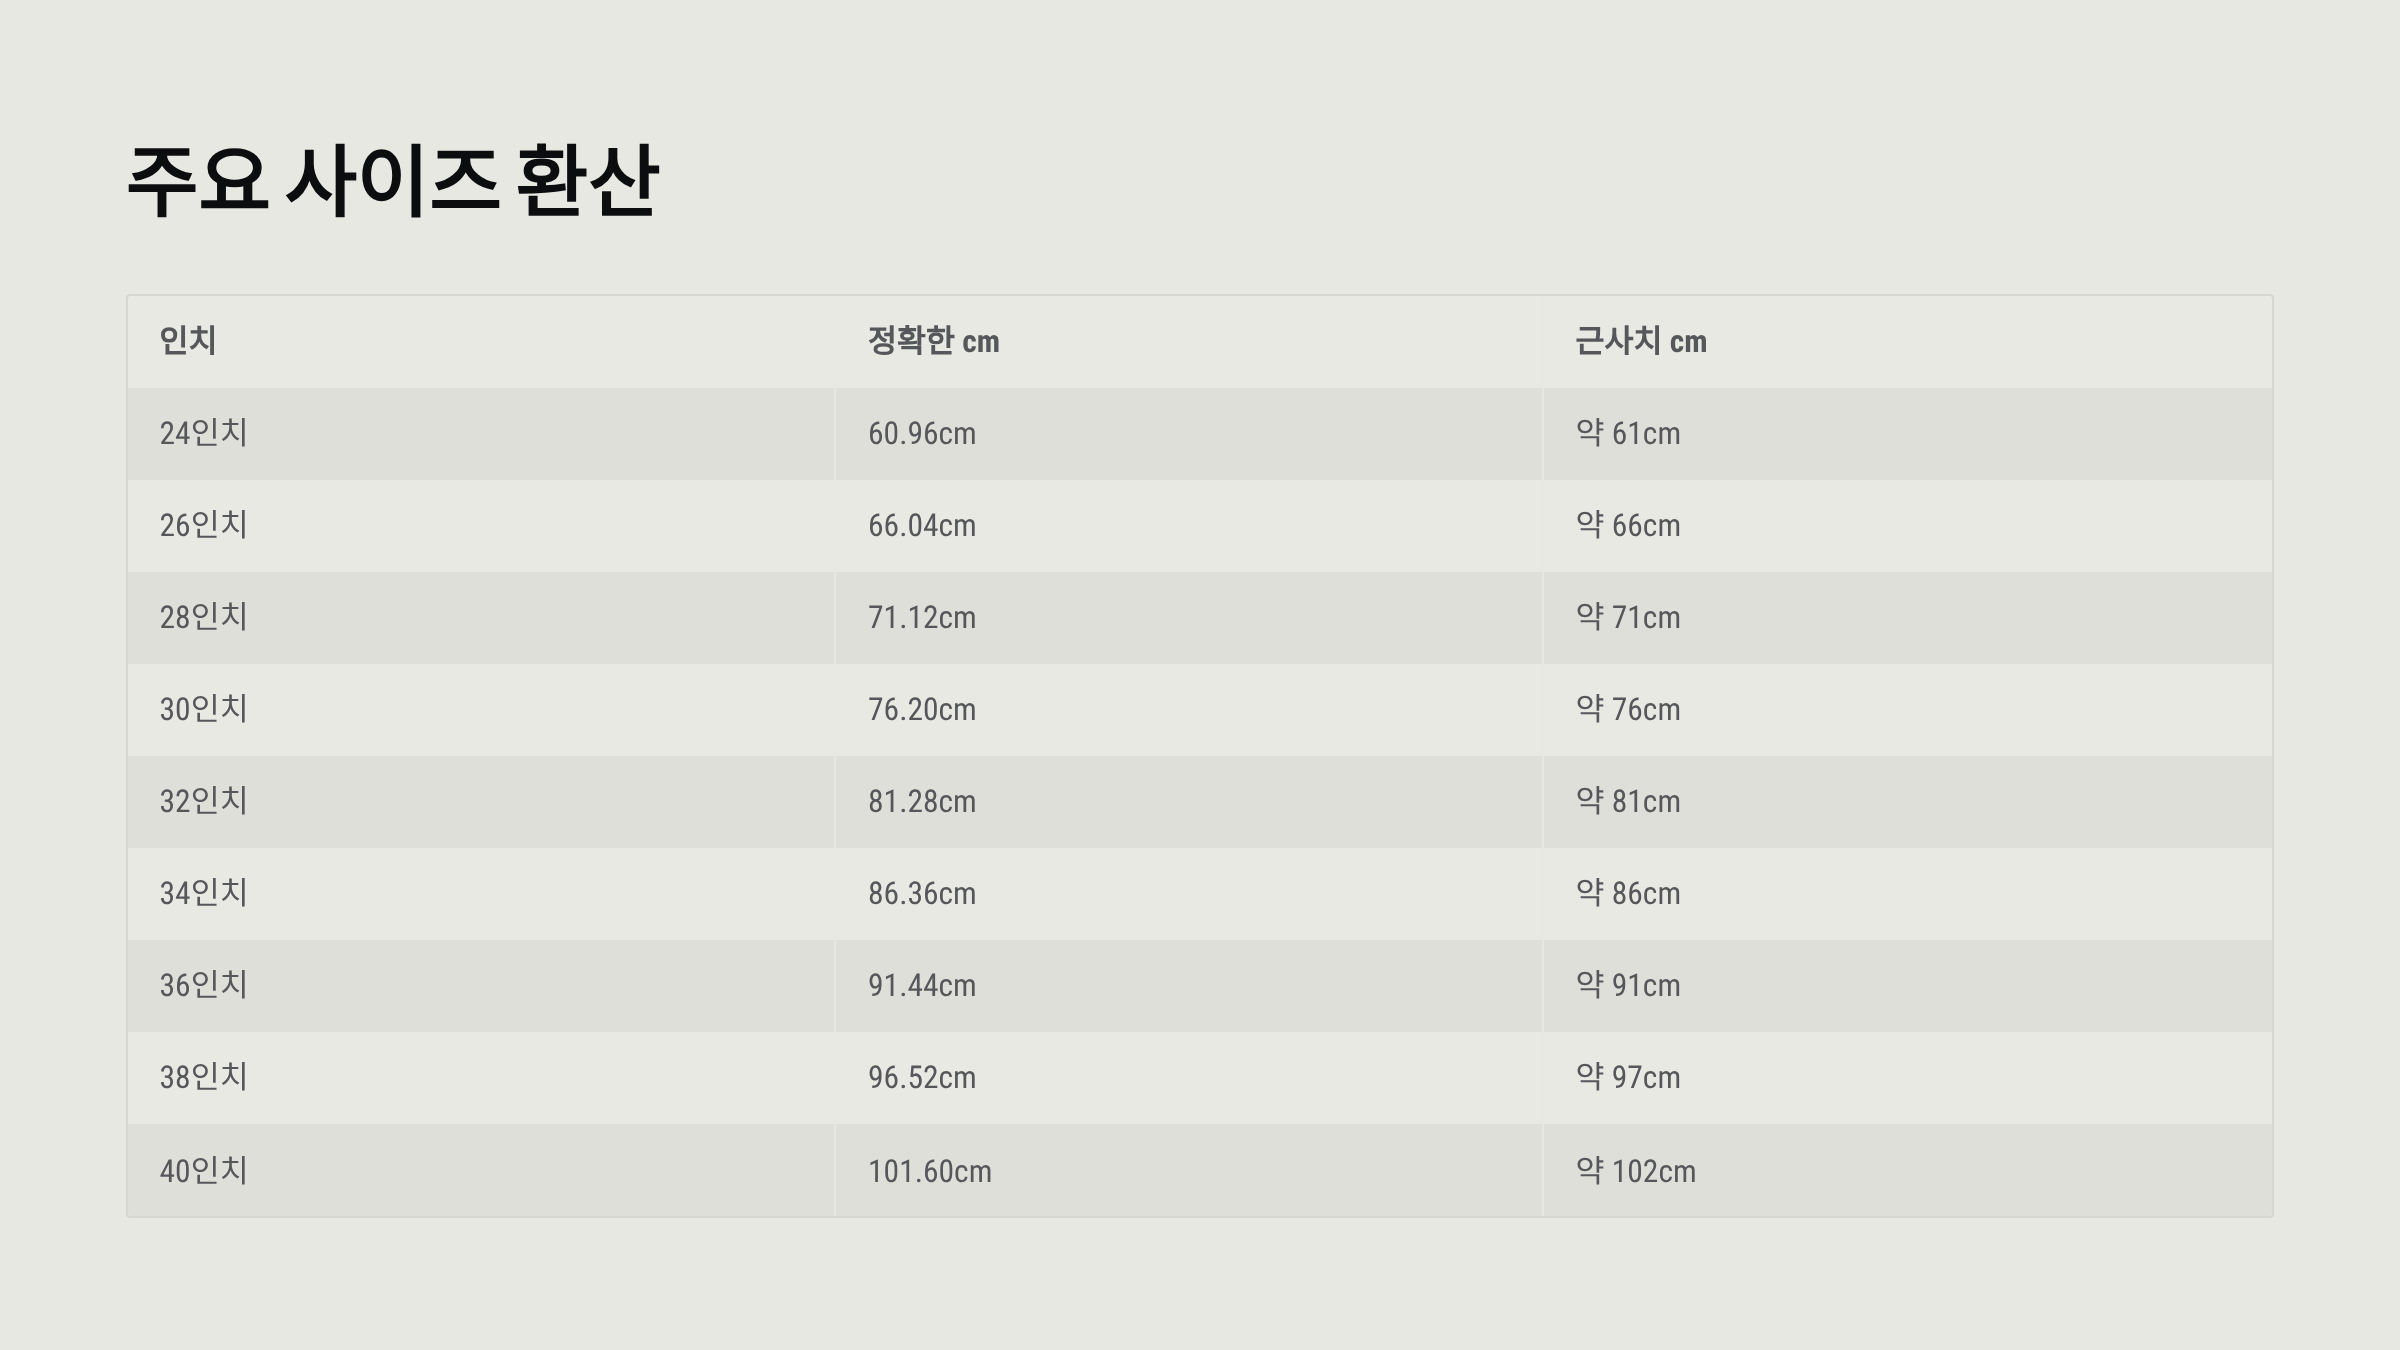Click the 인치 column header
Viewport: 2400px width, 1350px height.
coord(188,341)
